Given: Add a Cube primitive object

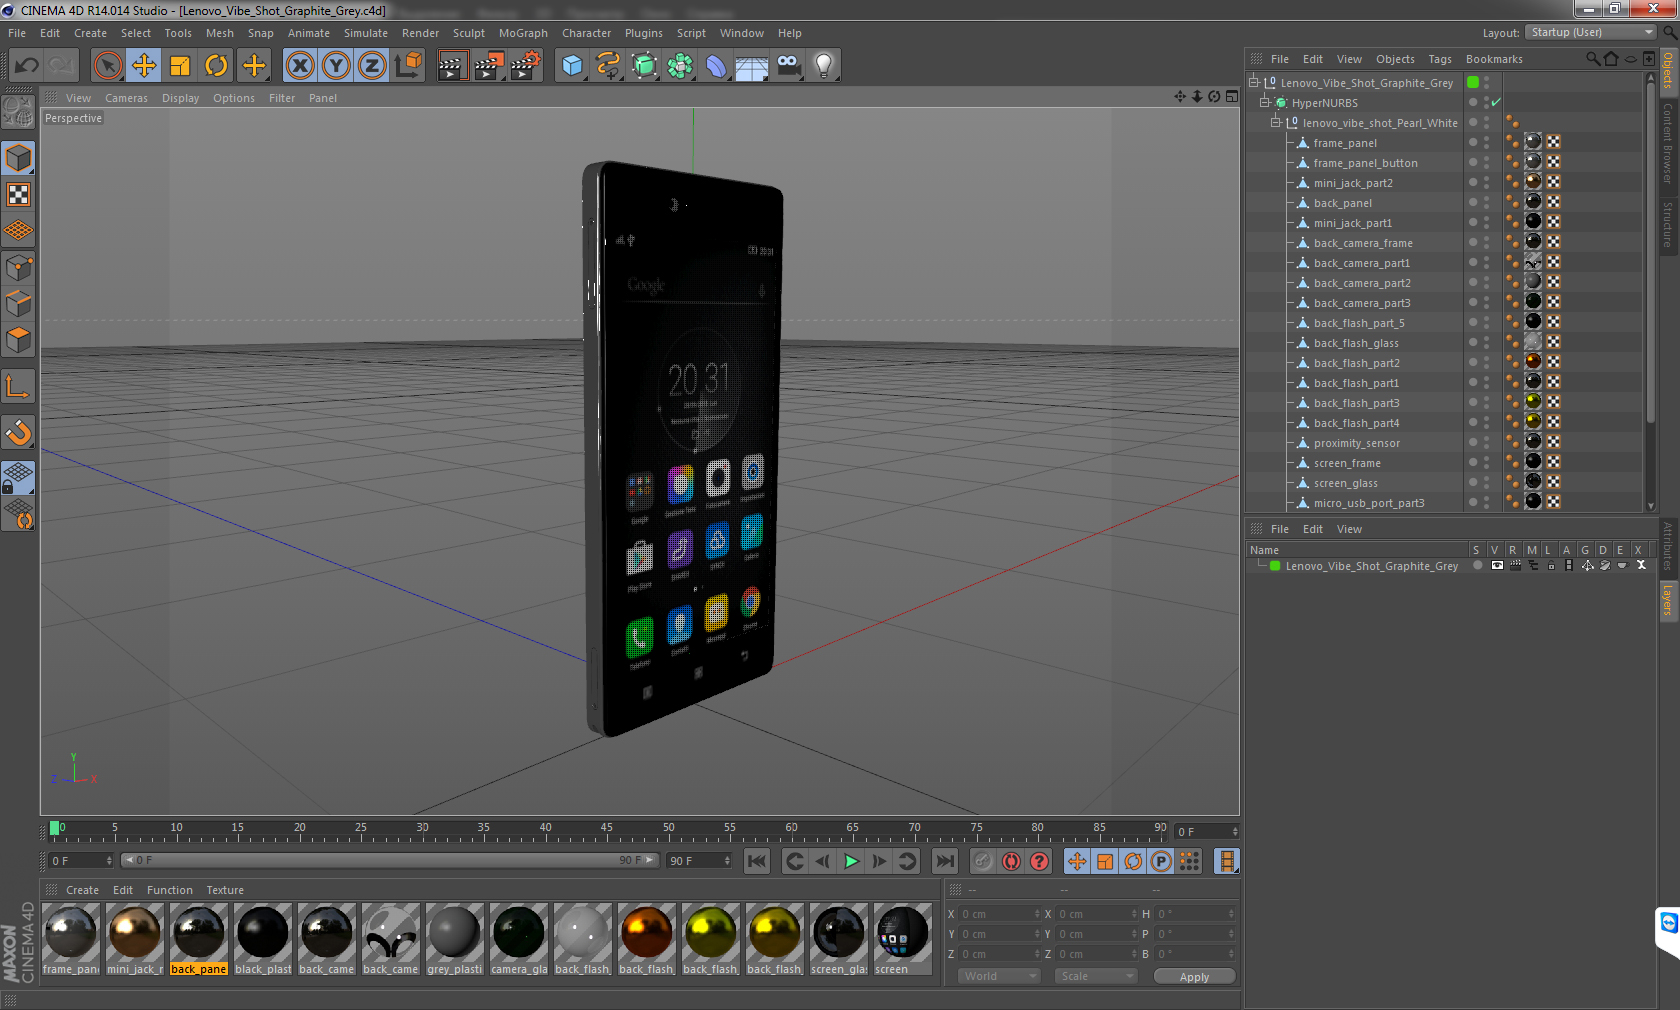Looking at the screenshot, I should coord(572,66).
